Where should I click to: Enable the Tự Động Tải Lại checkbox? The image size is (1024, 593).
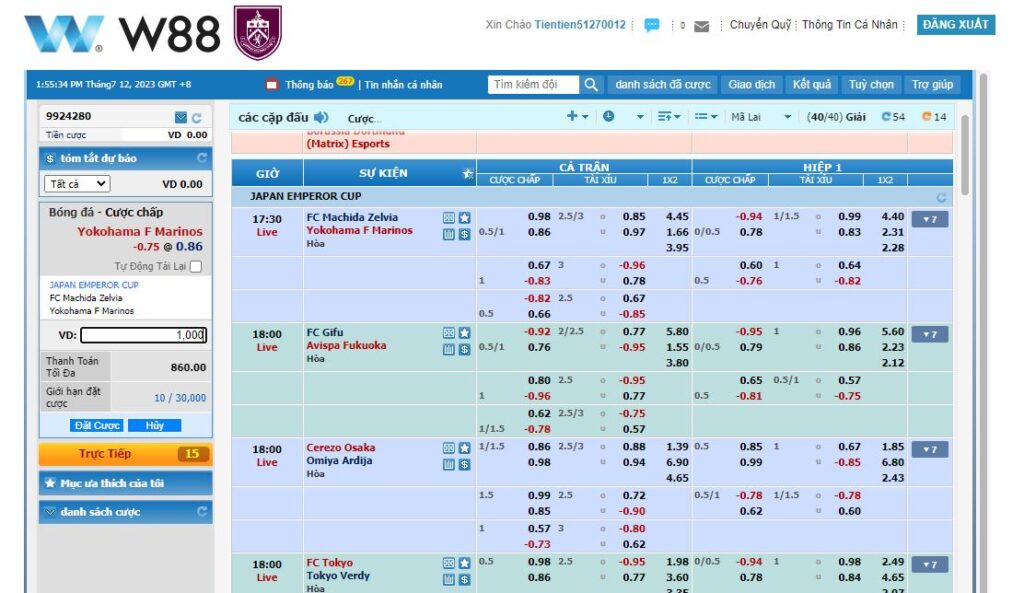[x=196, y=266]
